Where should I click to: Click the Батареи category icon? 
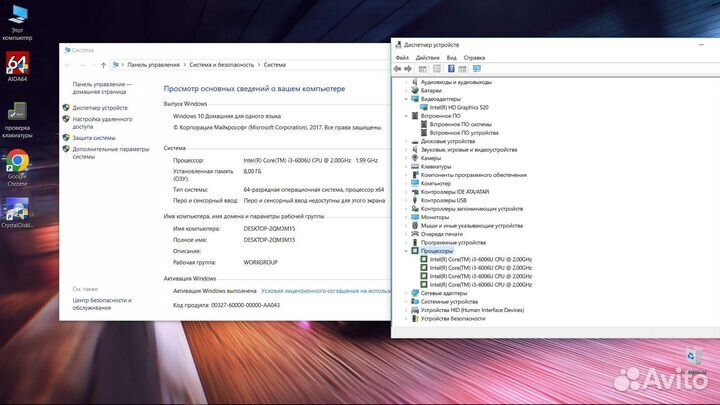[415, 90]
